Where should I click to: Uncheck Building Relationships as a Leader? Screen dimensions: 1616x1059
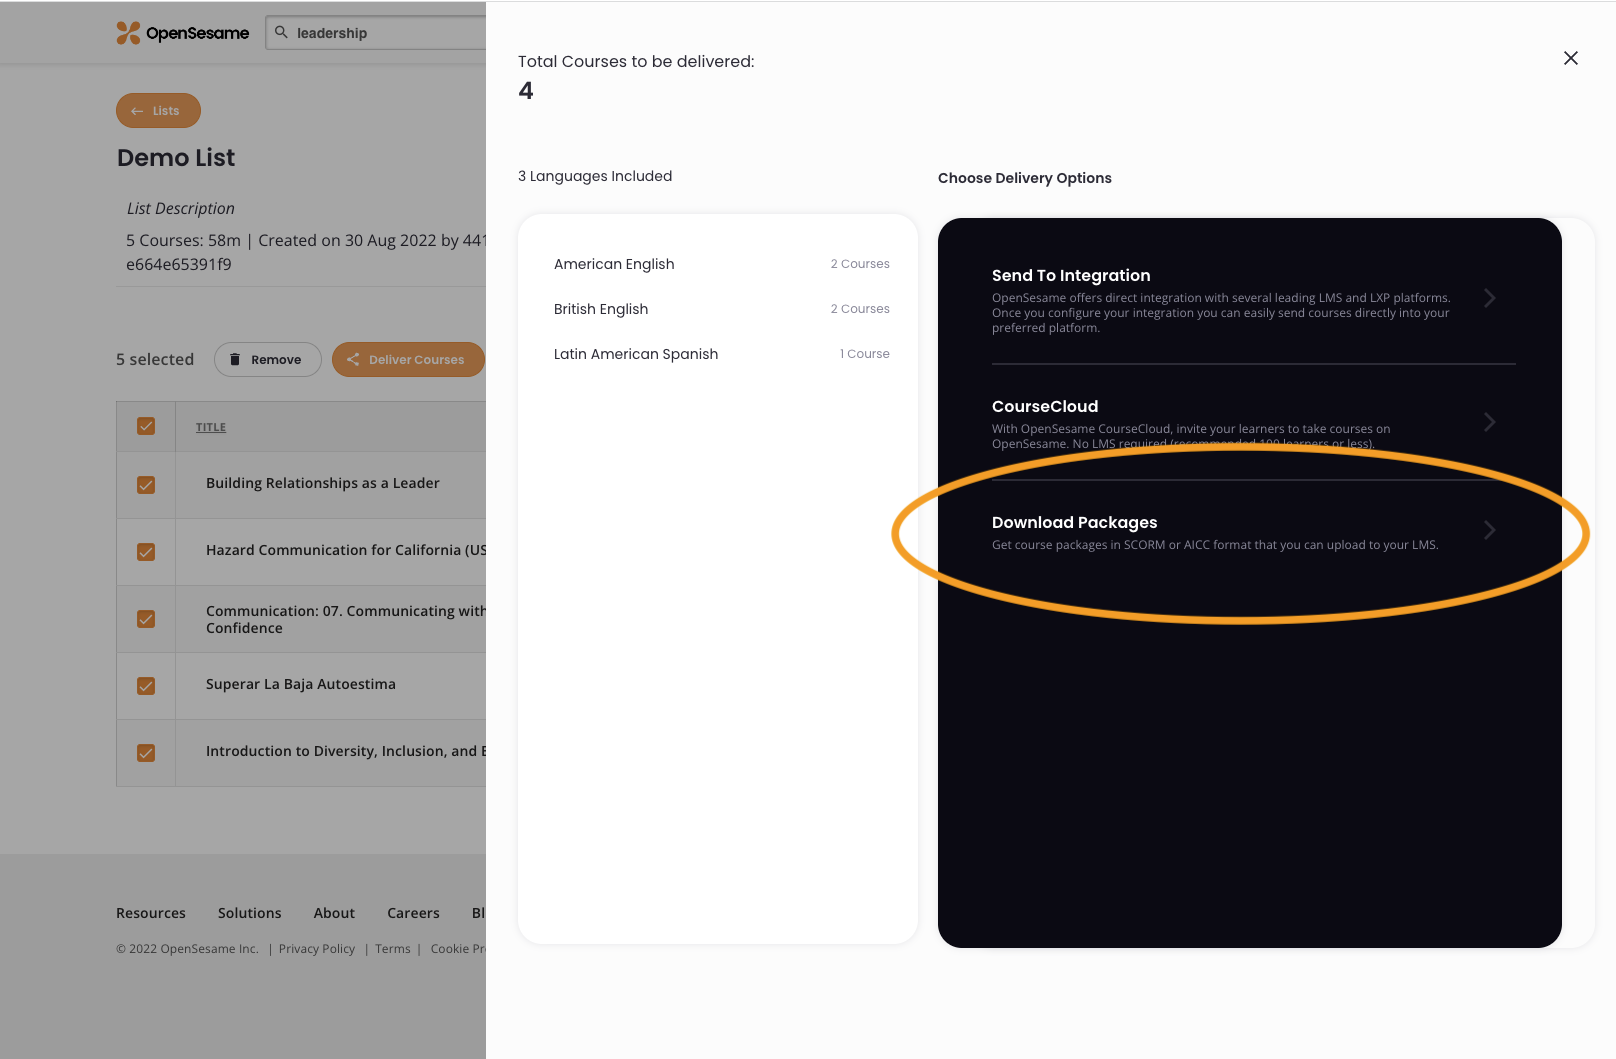(146, 485)
